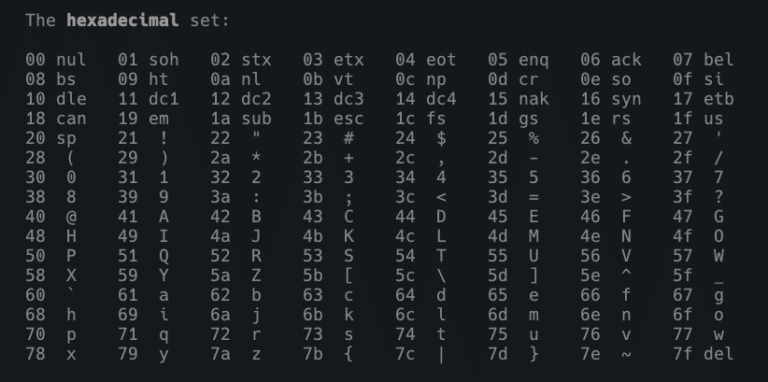Click the 40 @ symbol entry

point(51,216)
